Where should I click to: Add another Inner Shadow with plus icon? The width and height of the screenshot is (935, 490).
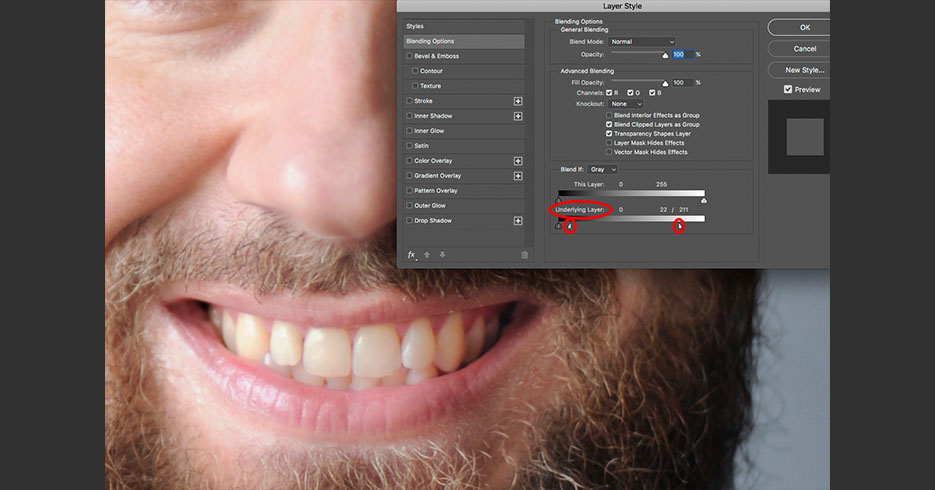click(x=518, y=116)
